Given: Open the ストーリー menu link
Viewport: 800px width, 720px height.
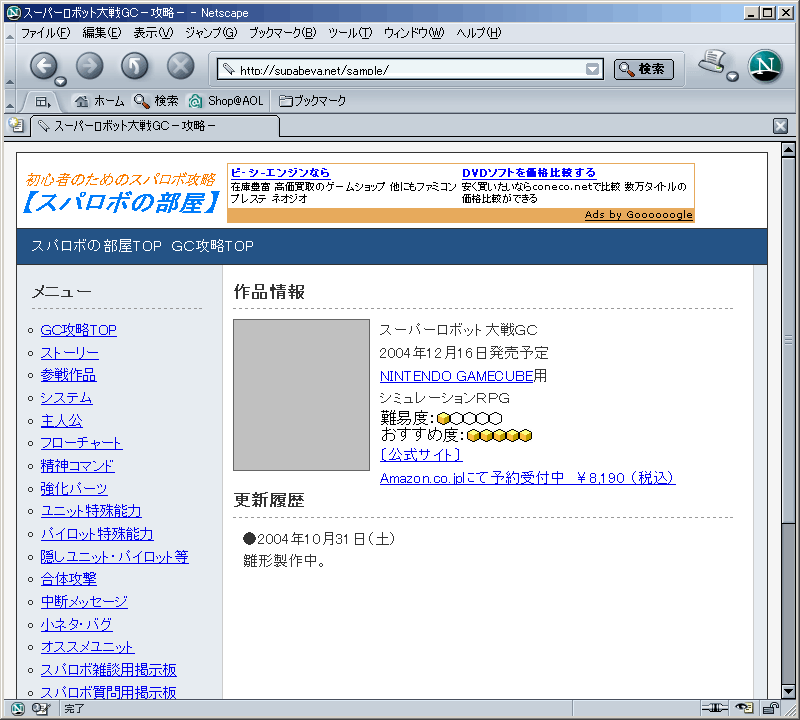Looking at the screenshot, I should (x=70, y=353).
